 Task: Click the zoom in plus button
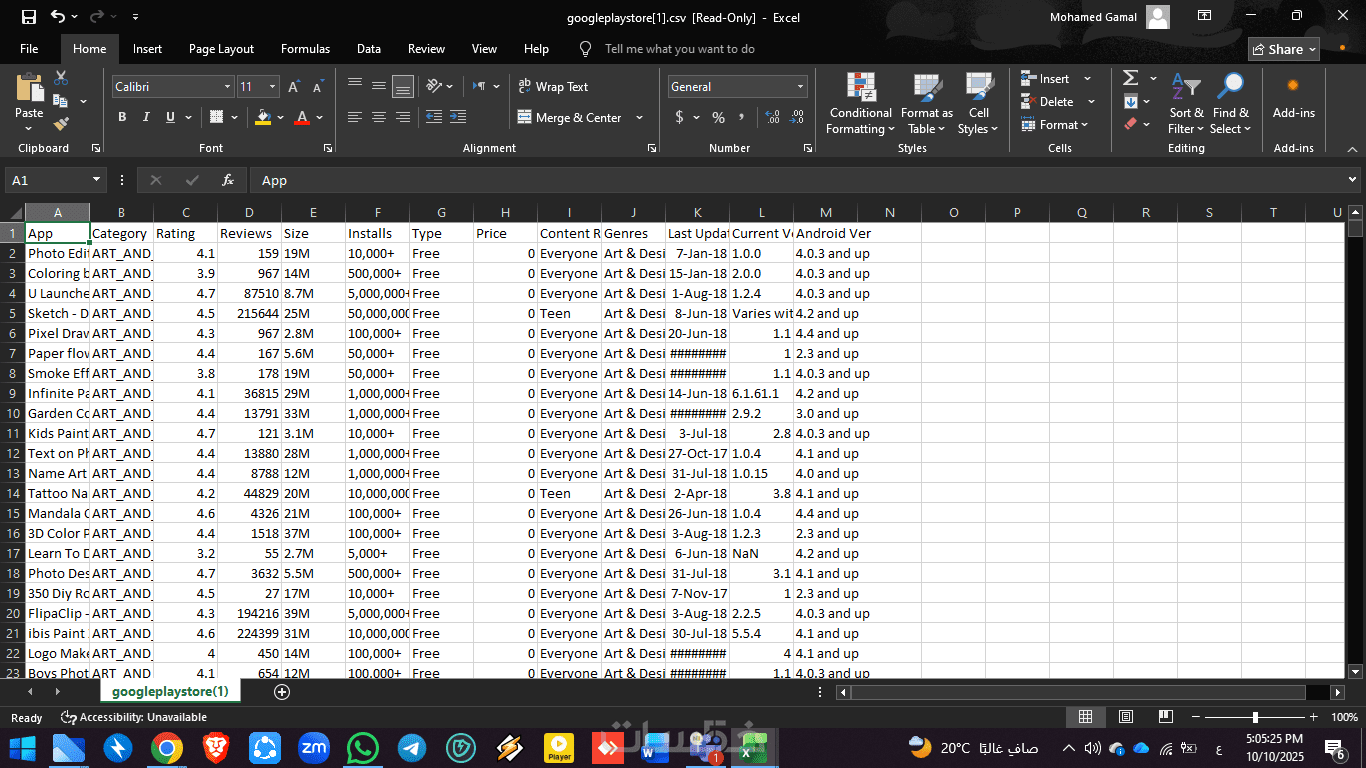click(1313, 717)
